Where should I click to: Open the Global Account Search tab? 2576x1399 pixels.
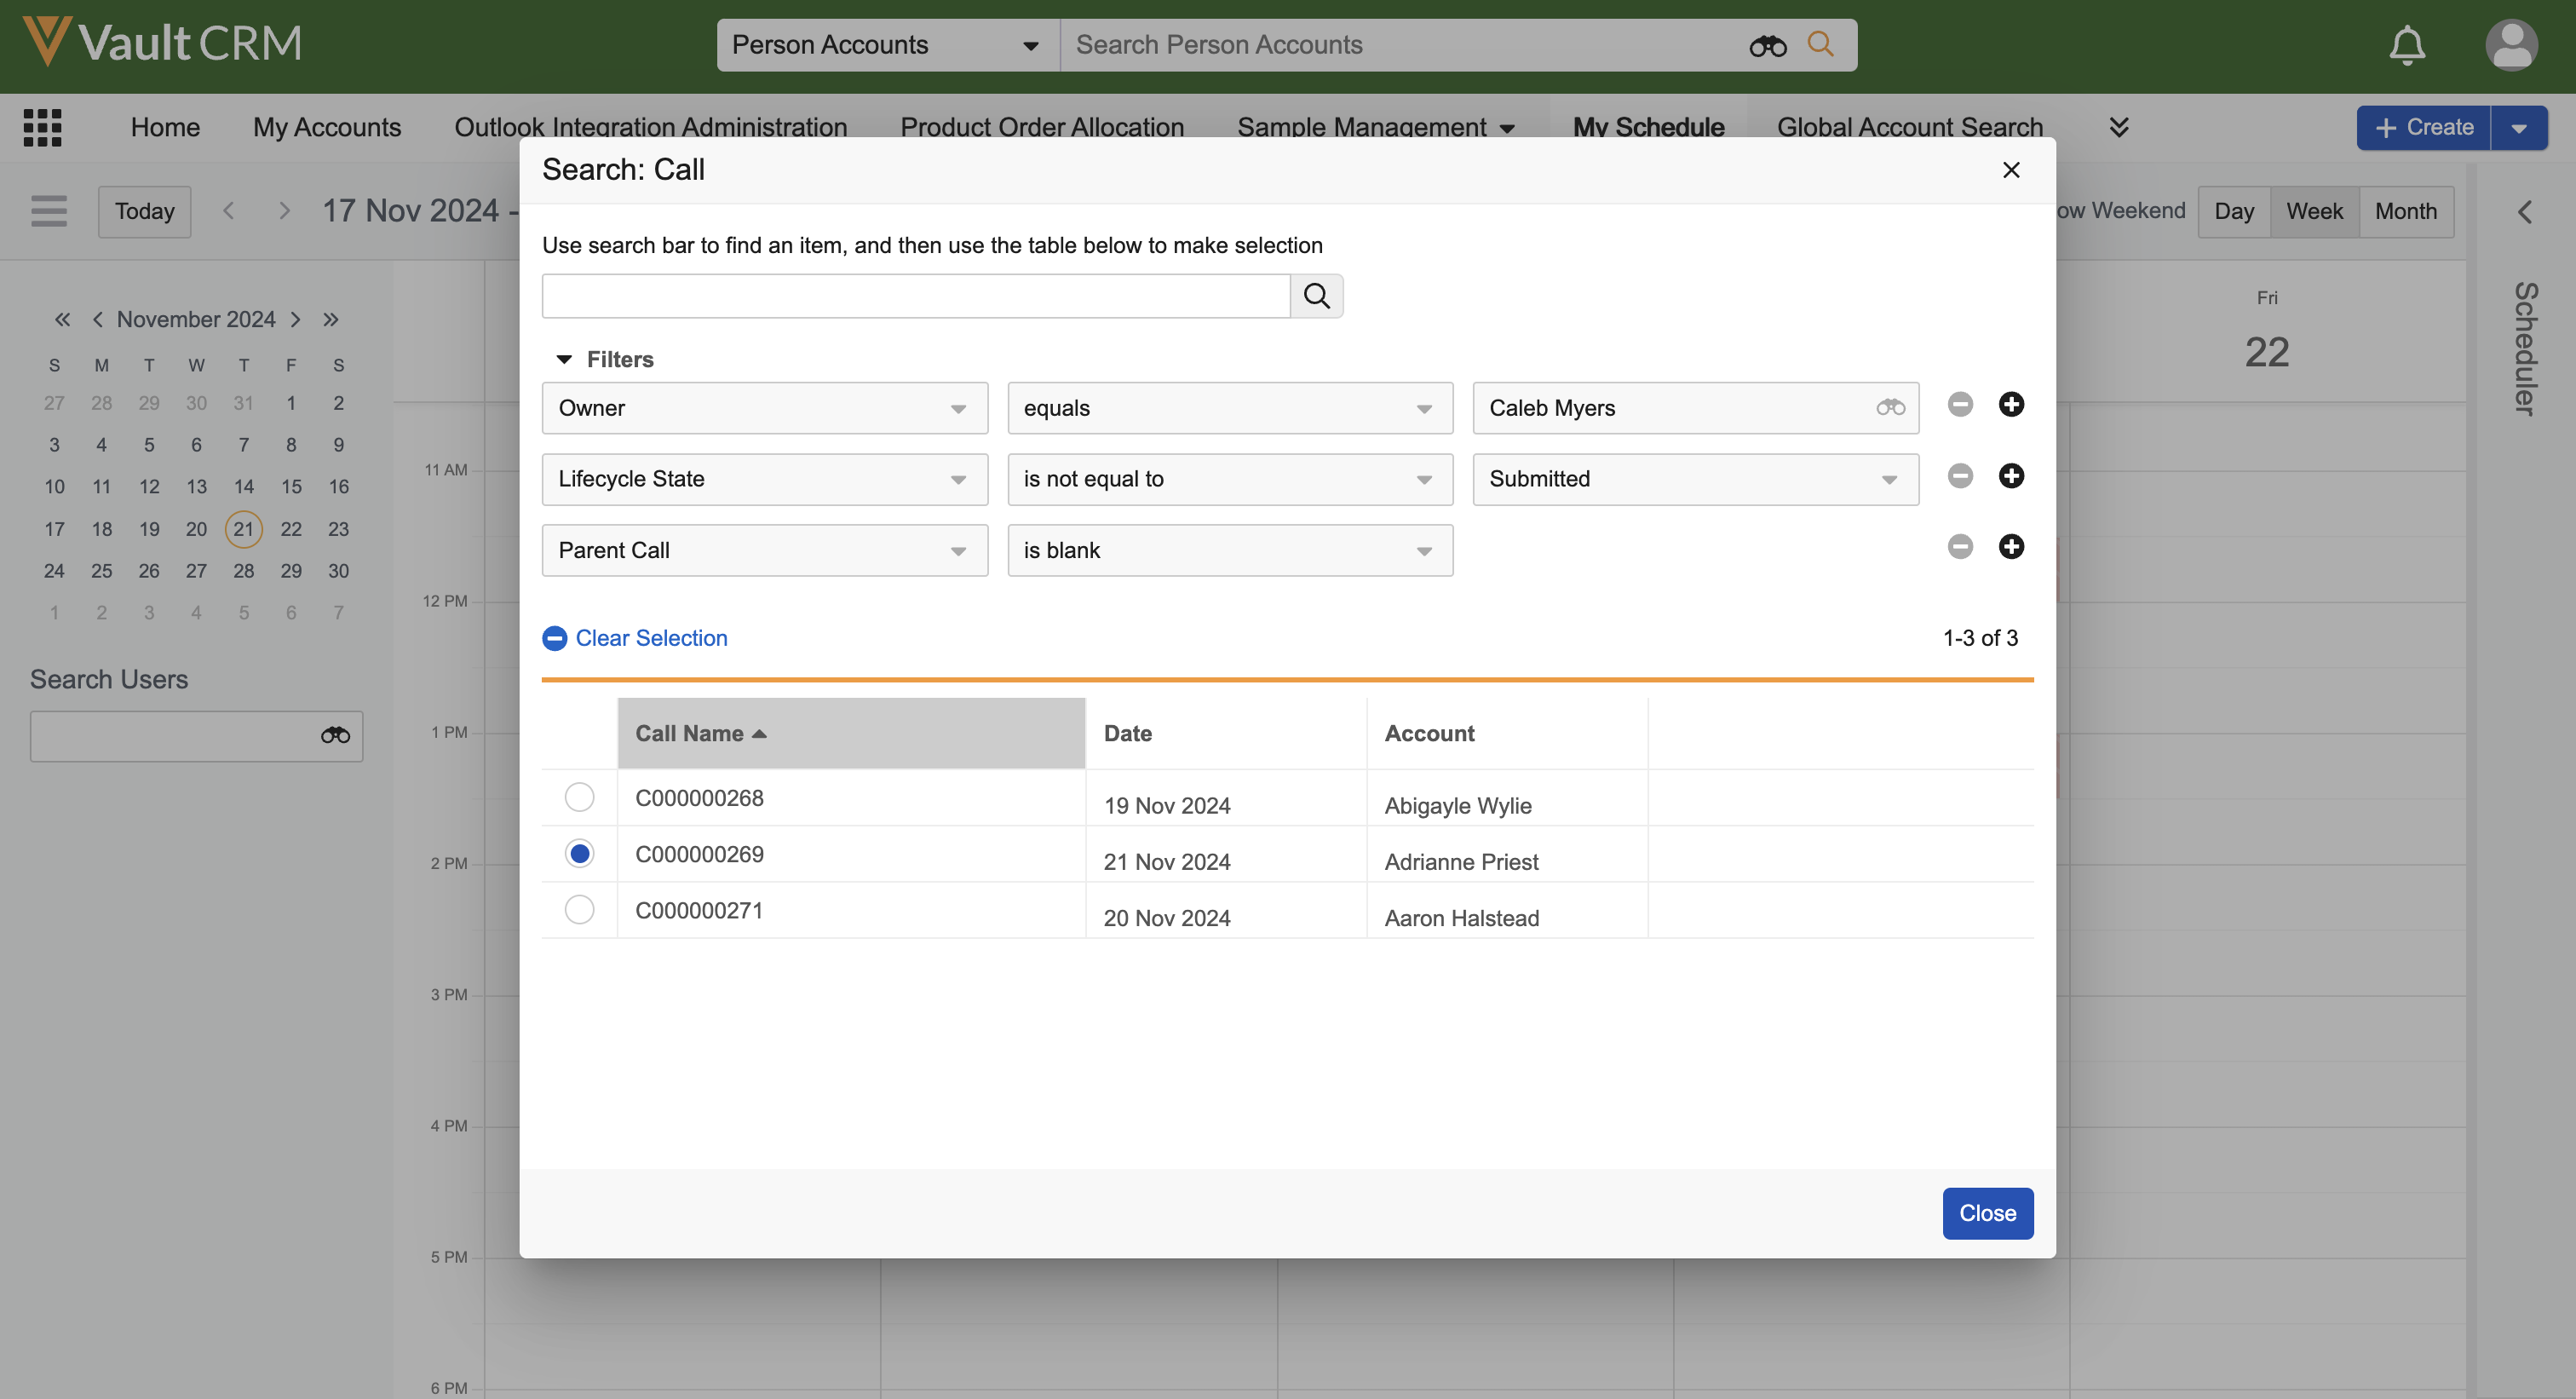coord(1909,127)
